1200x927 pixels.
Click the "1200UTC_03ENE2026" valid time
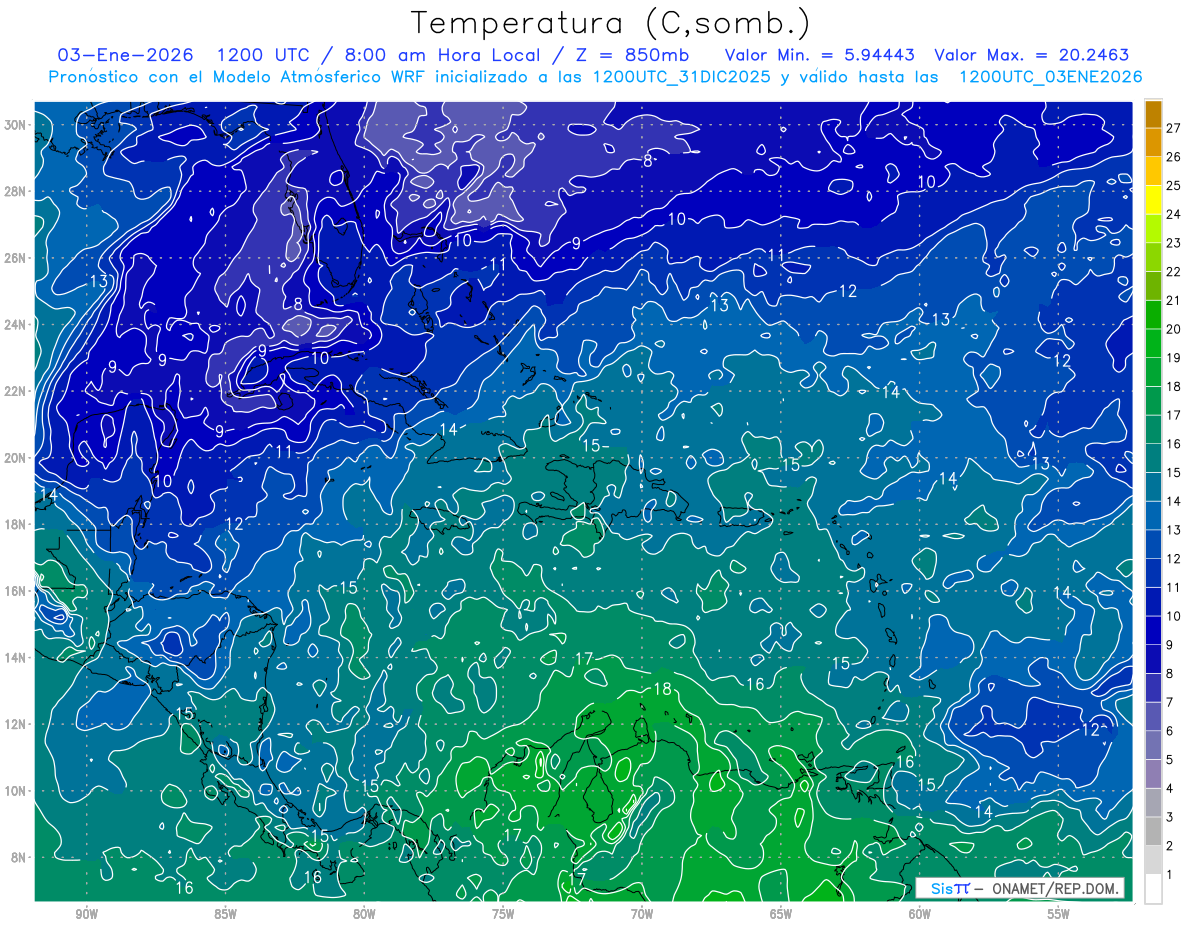[1051, 77]
